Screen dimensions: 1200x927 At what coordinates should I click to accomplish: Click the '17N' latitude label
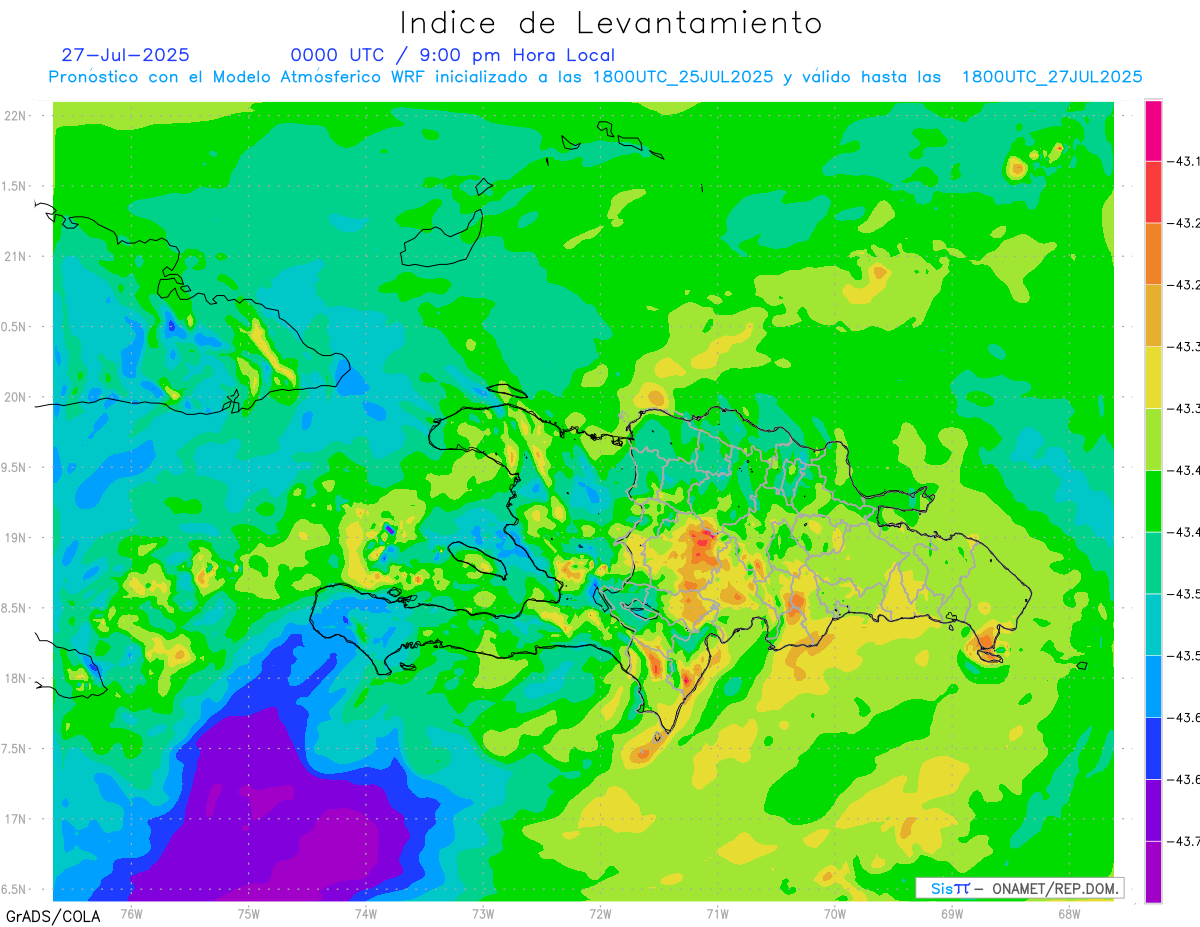(x=15, y=819)
